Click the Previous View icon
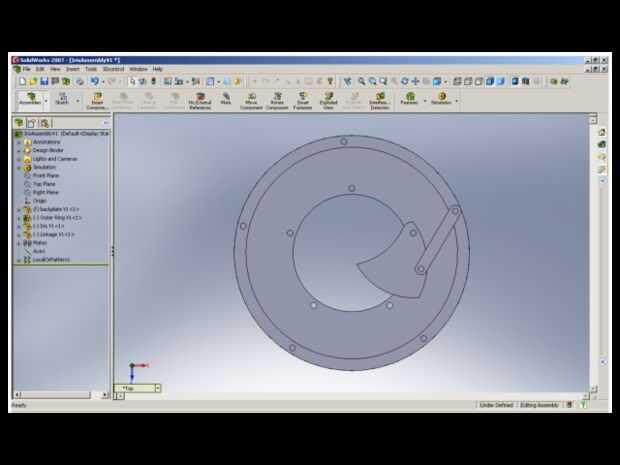This screenshot has height=465, width=620. point(347,81)
